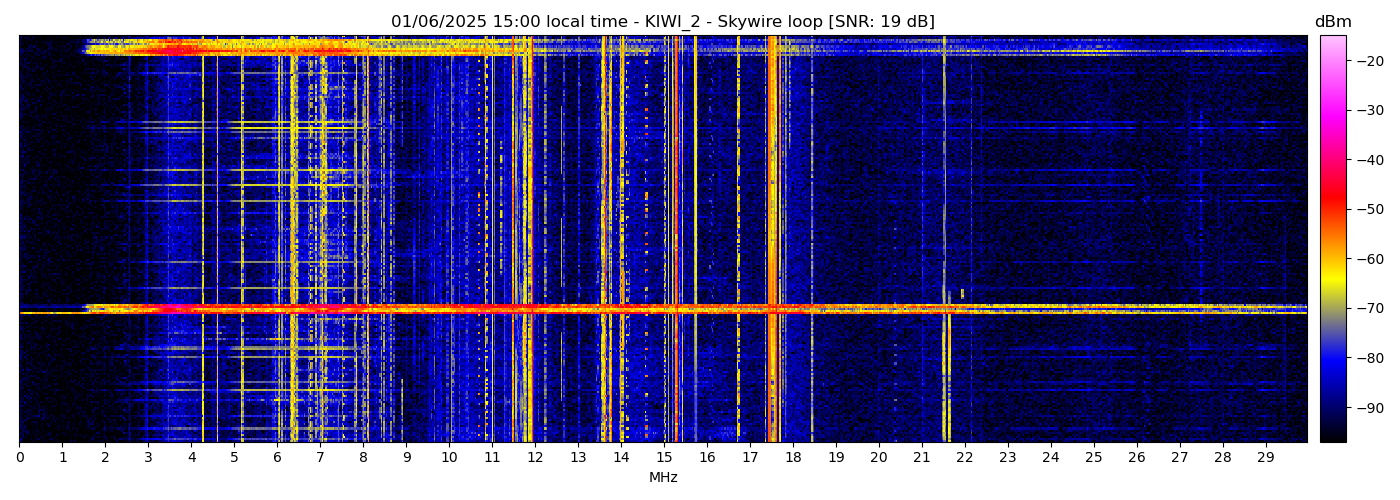The height and width of the screenshot is (500, 1400).
Task: Click the 14 MHz x-axis tick label
Action: coord(621,458)
